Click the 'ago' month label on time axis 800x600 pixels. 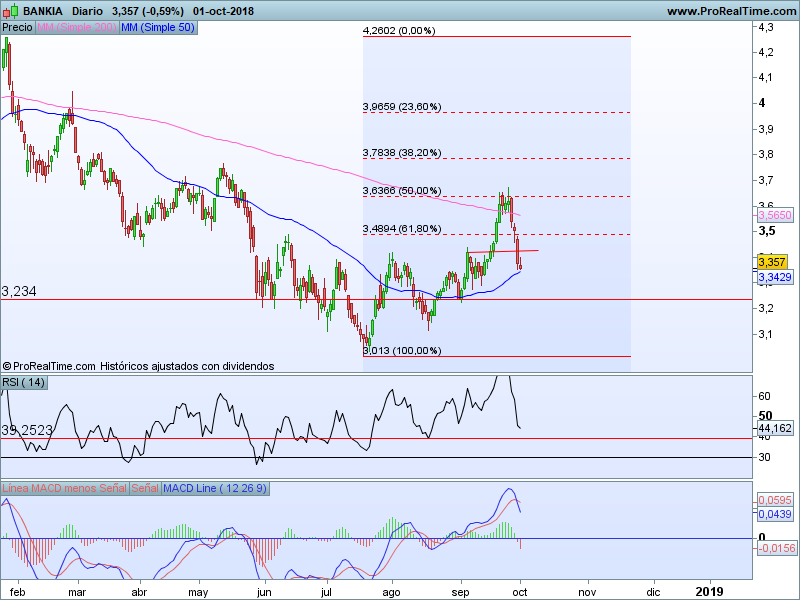391,592
